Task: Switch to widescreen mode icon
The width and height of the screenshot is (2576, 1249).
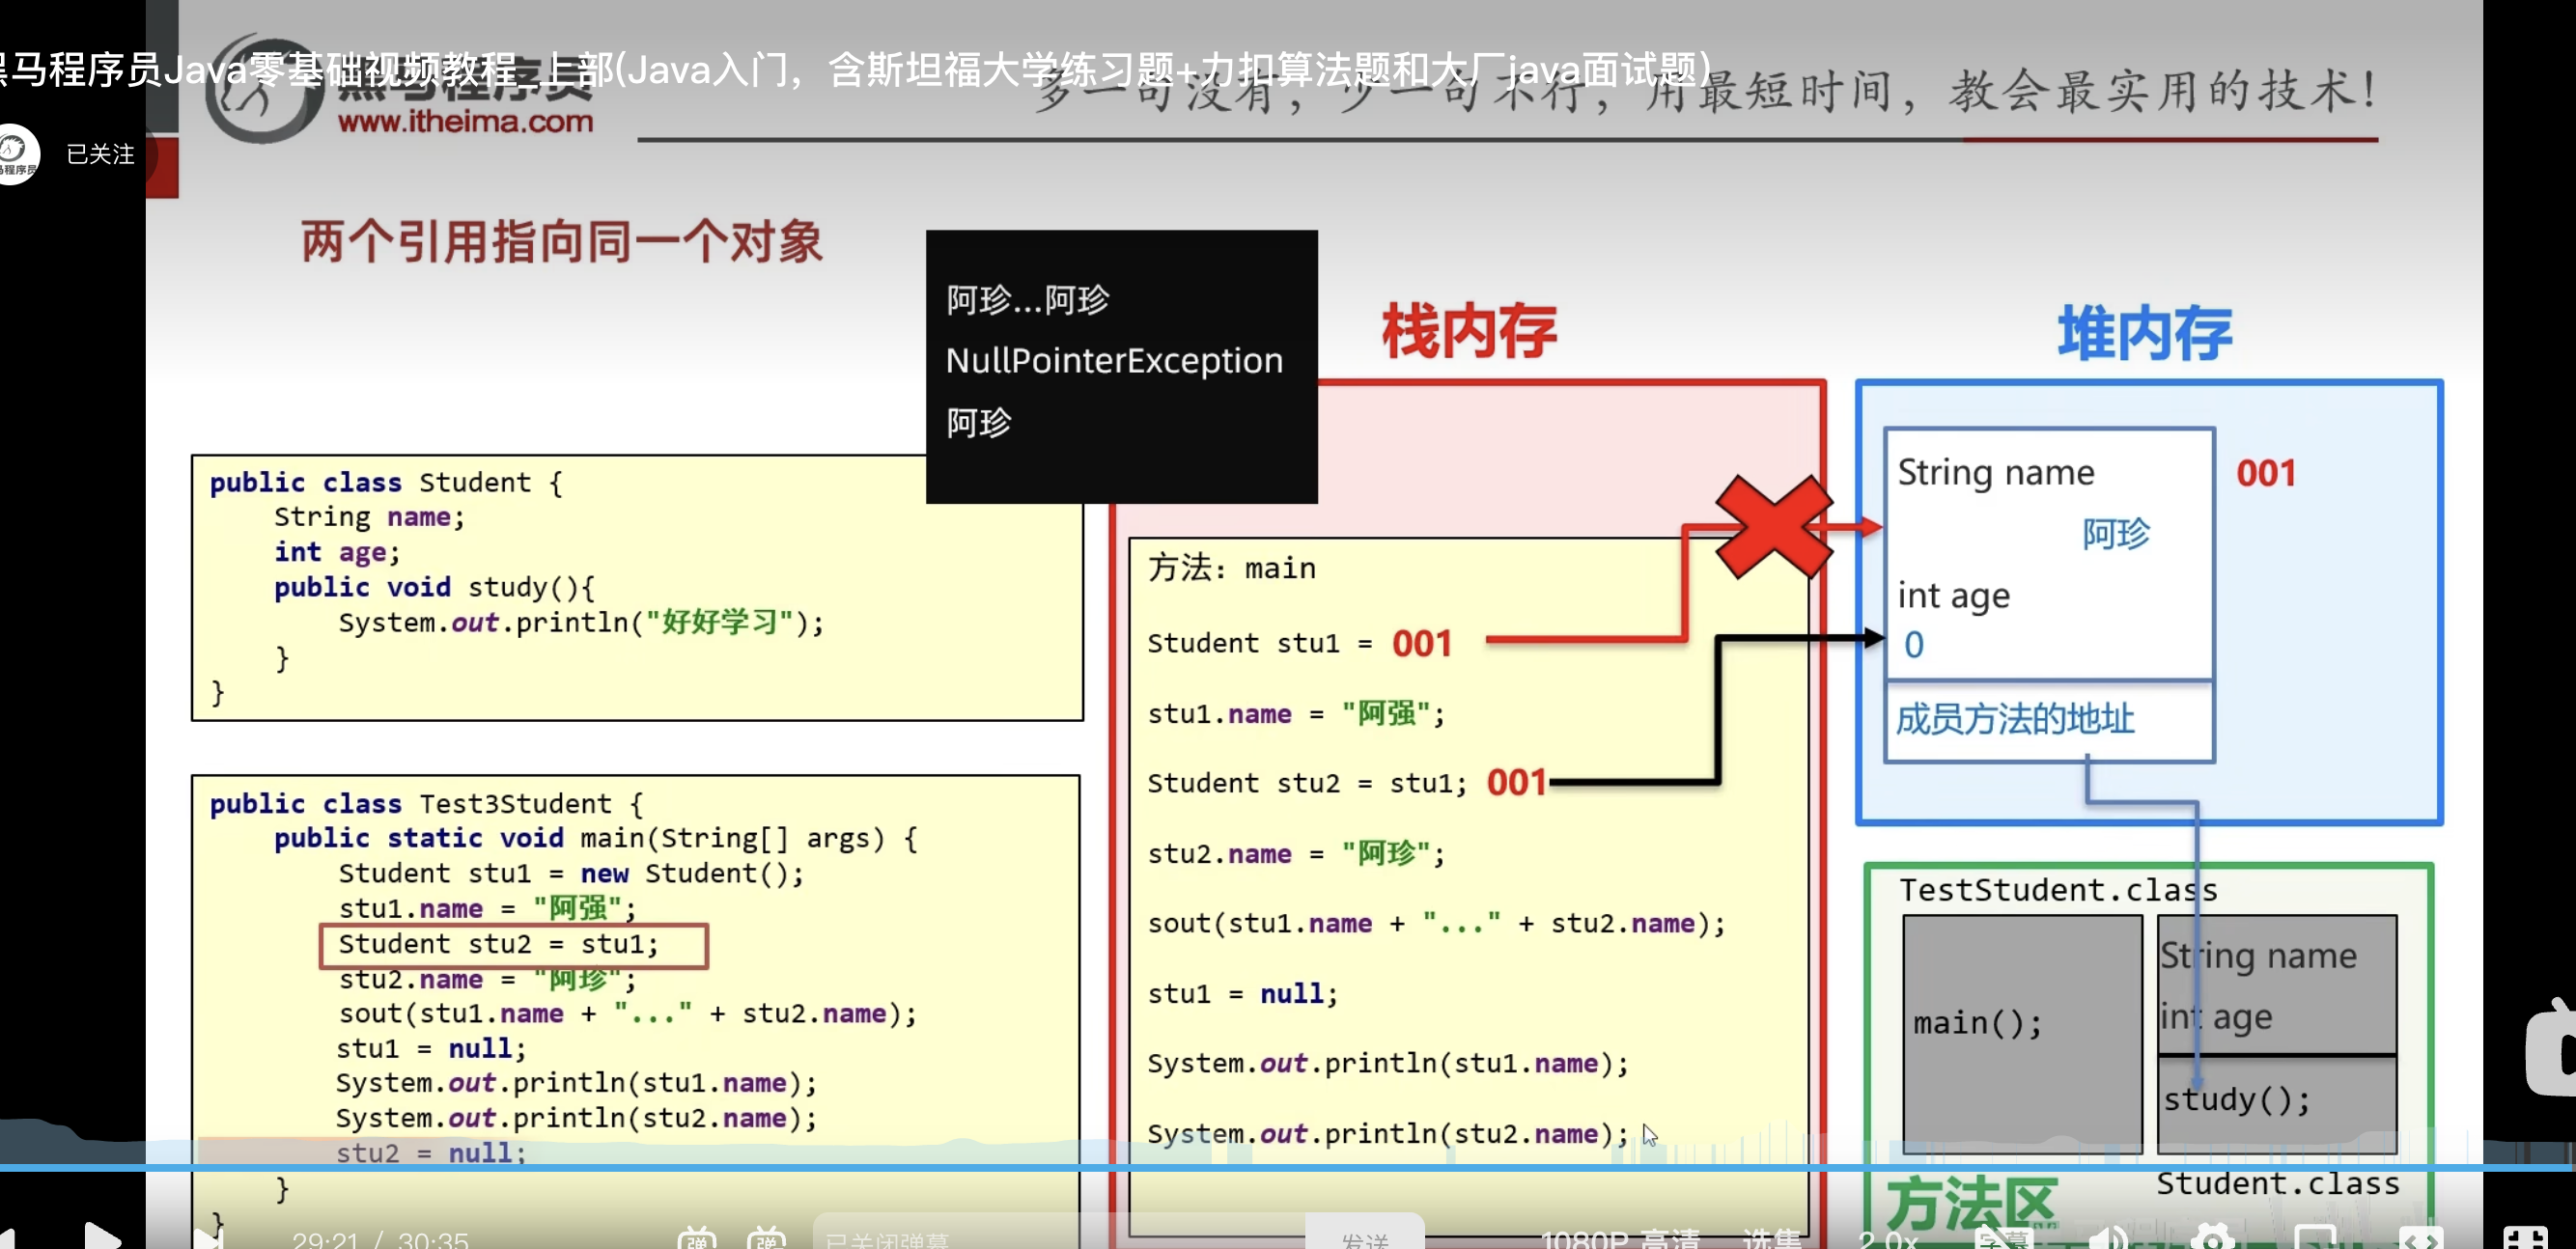Action: click(2420, 1240)
